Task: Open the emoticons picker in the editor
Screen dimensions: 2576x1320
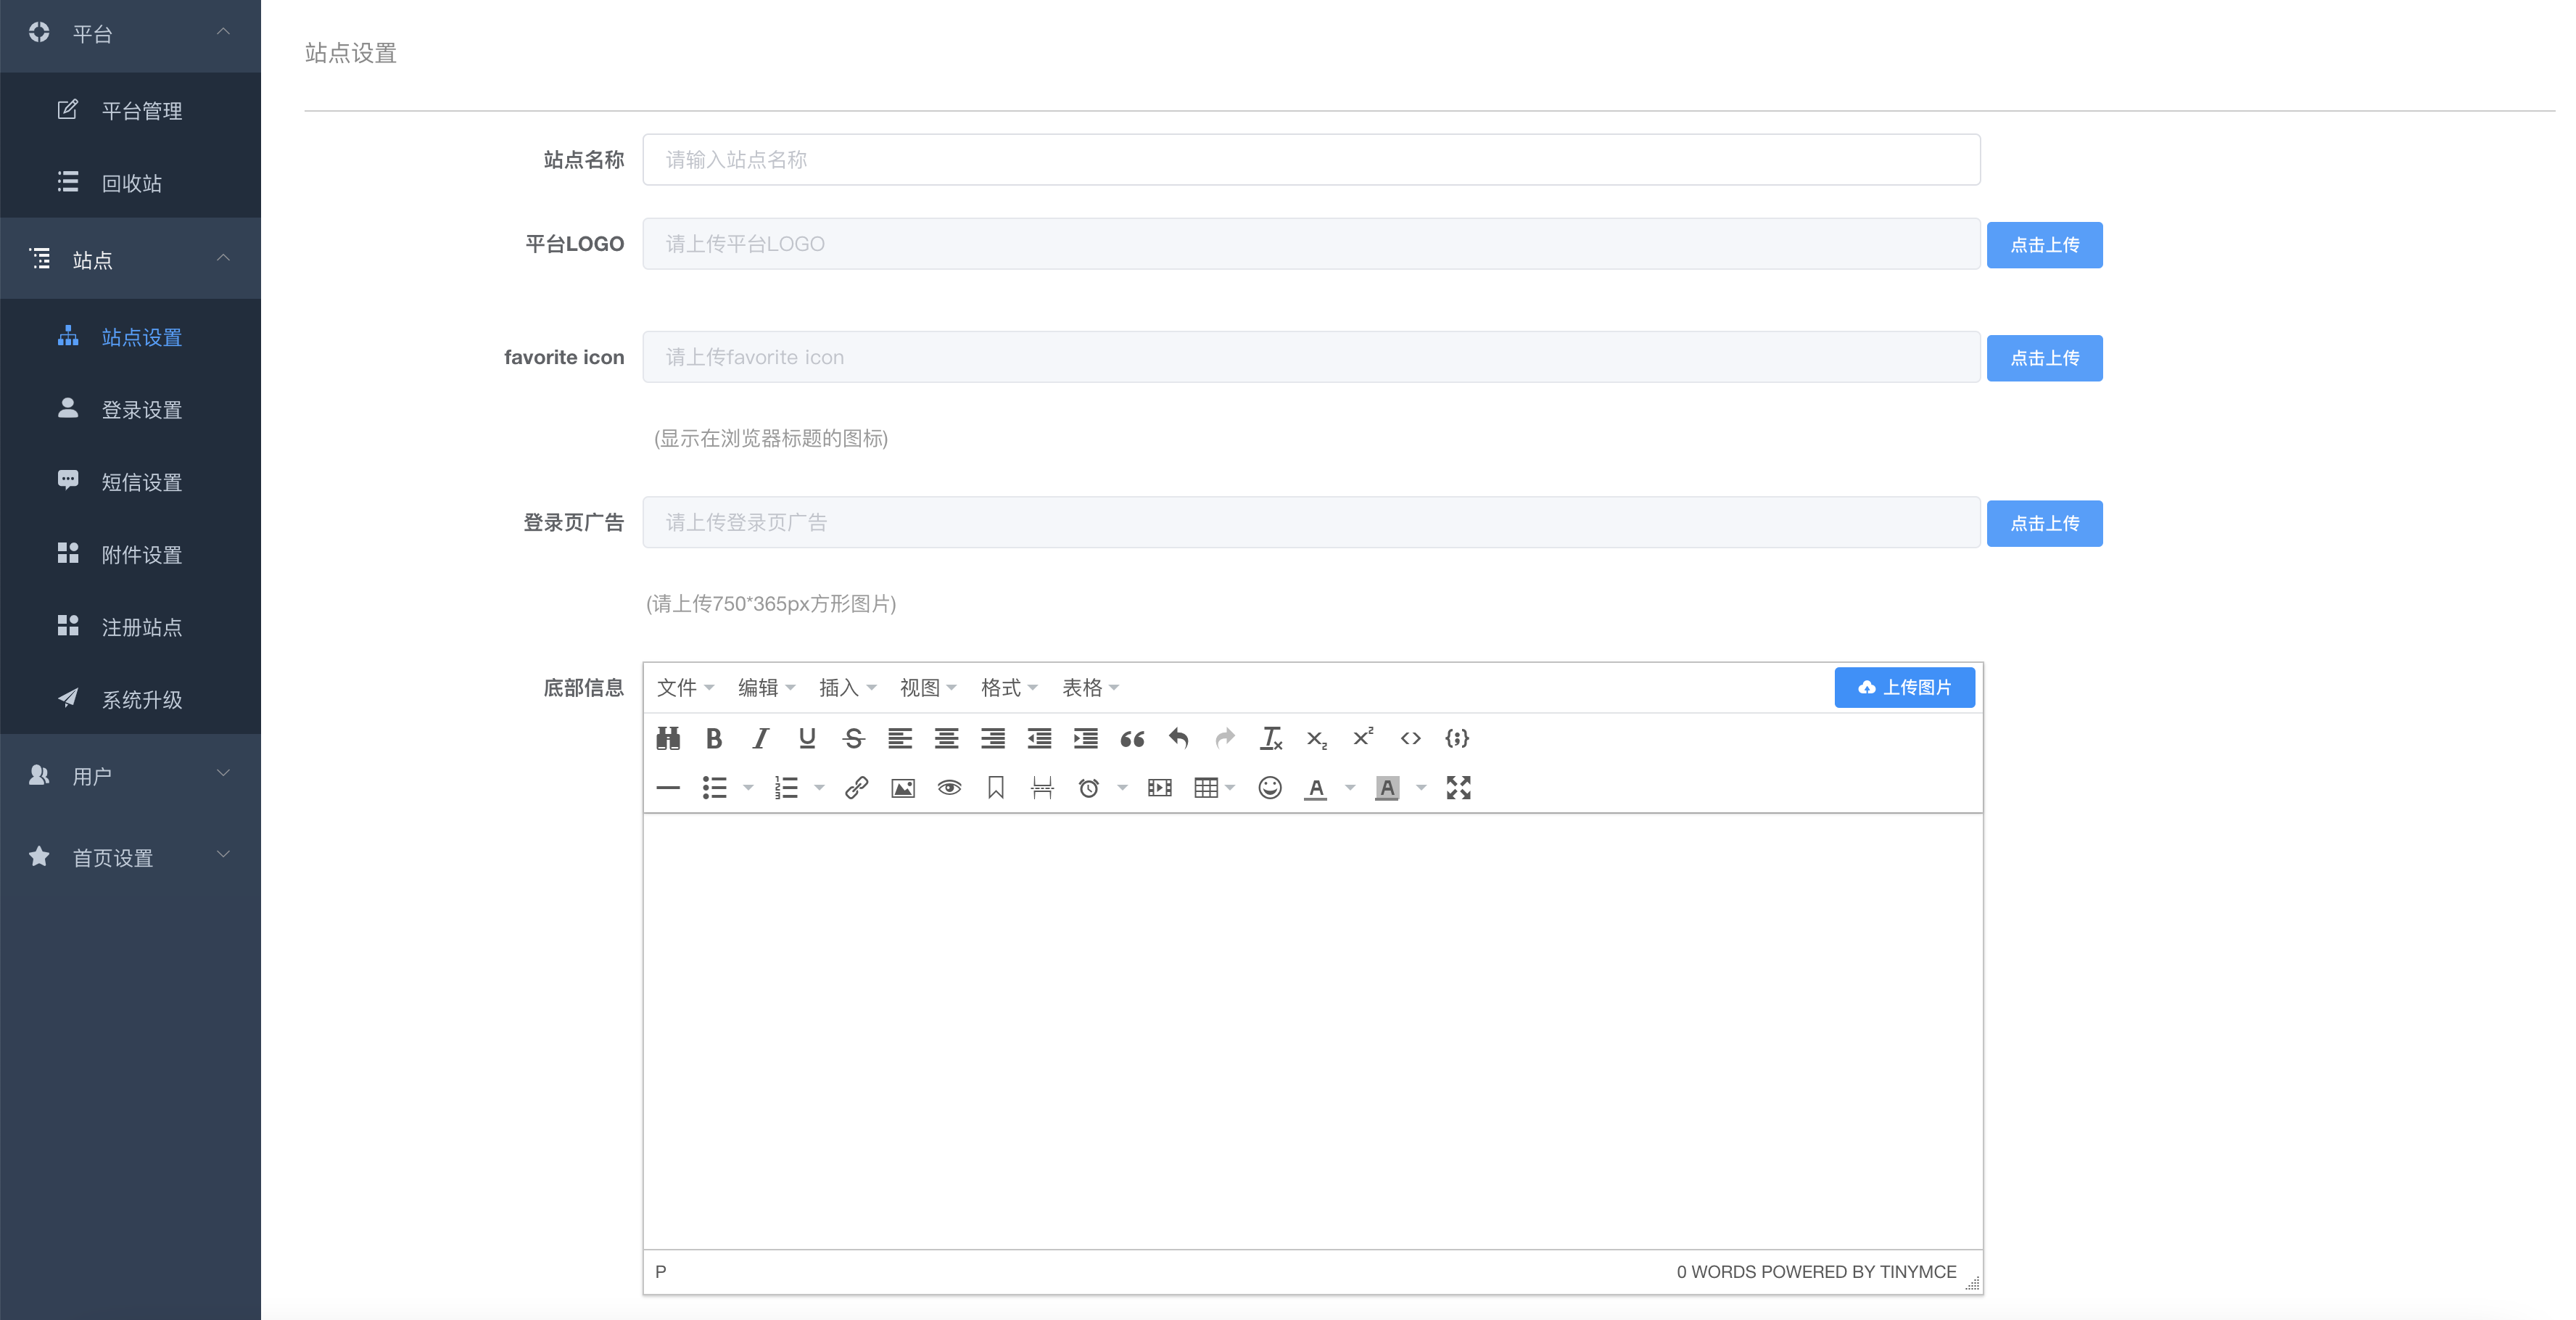Action: click(x=1270, y=788)
